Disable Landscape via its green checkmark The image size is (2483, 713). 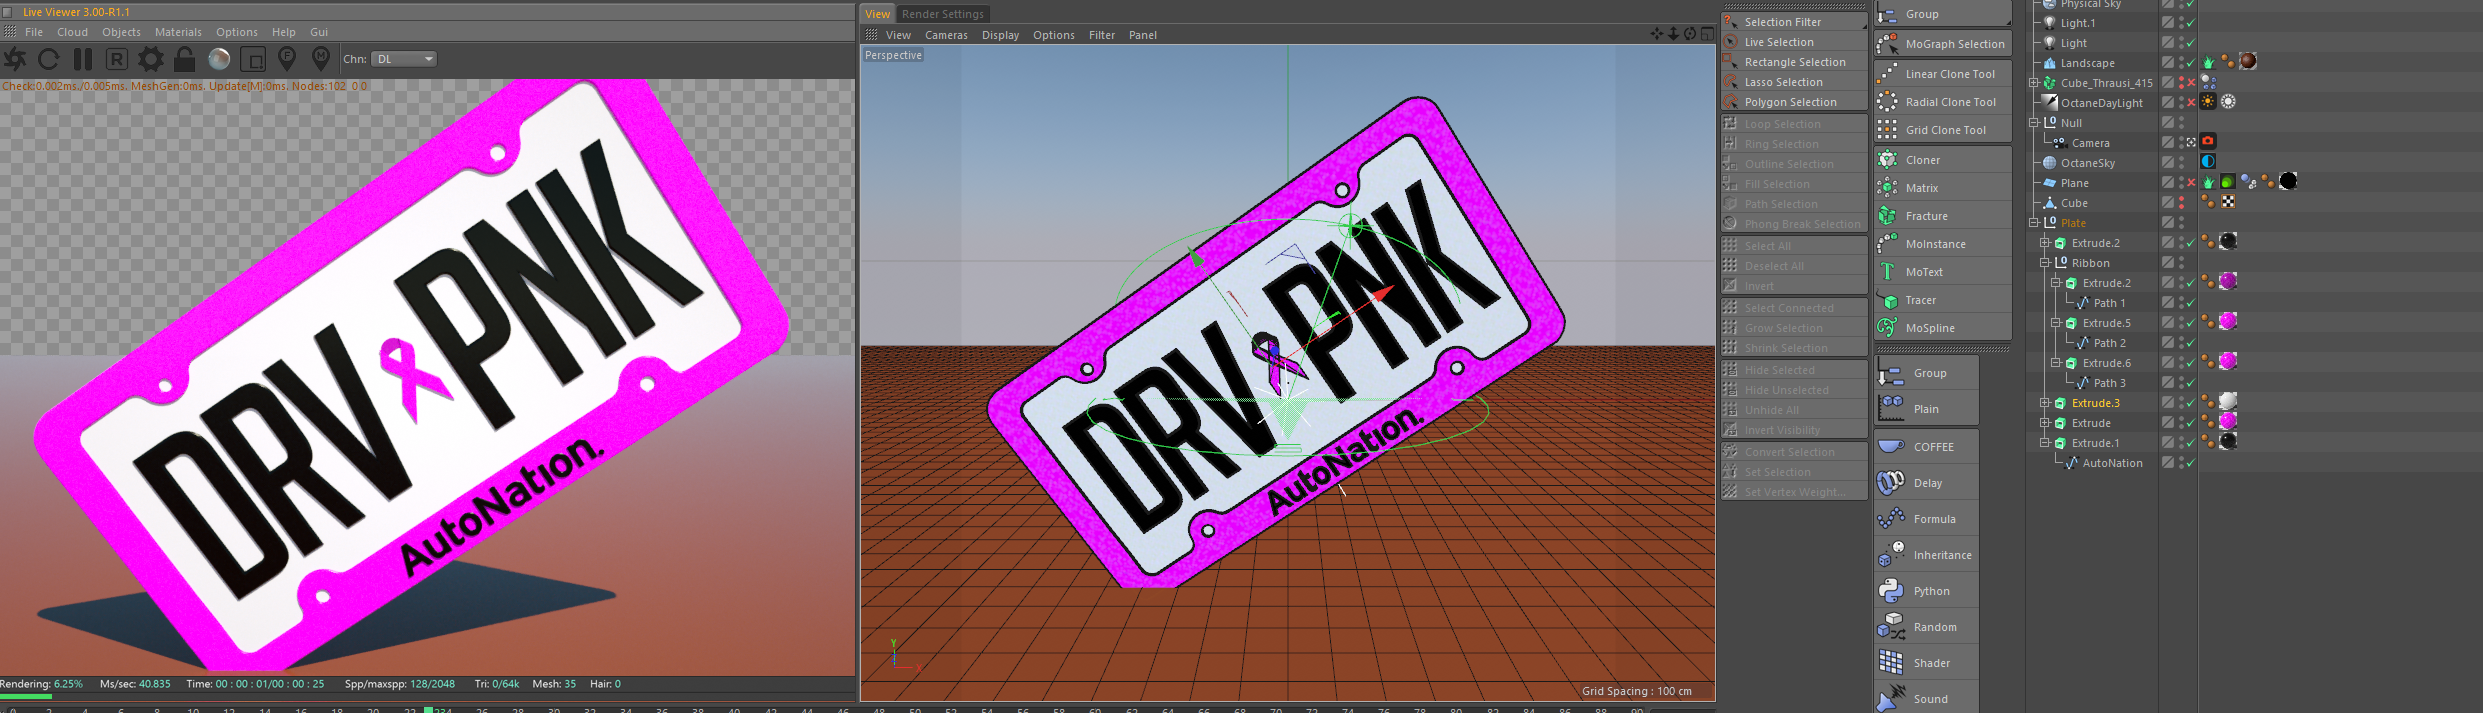coord(2190,63)
